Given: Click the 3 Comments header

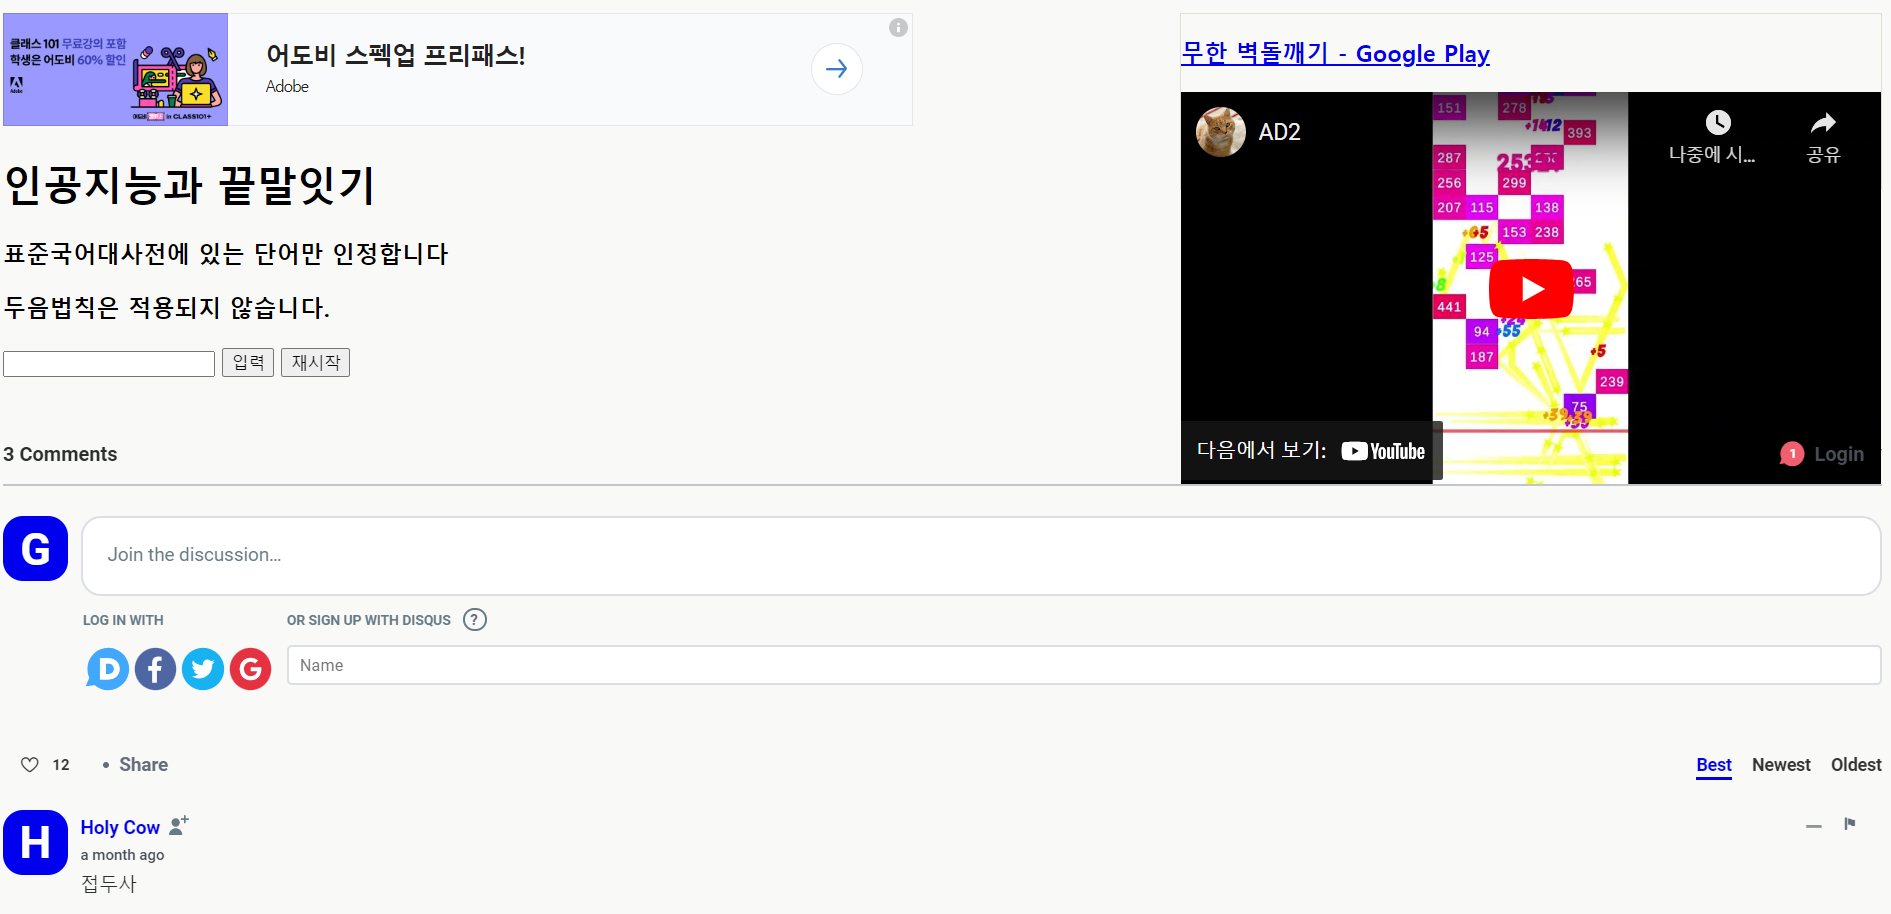Looking at the screenshot, I should pyautogui.click(x=60, y=454).
